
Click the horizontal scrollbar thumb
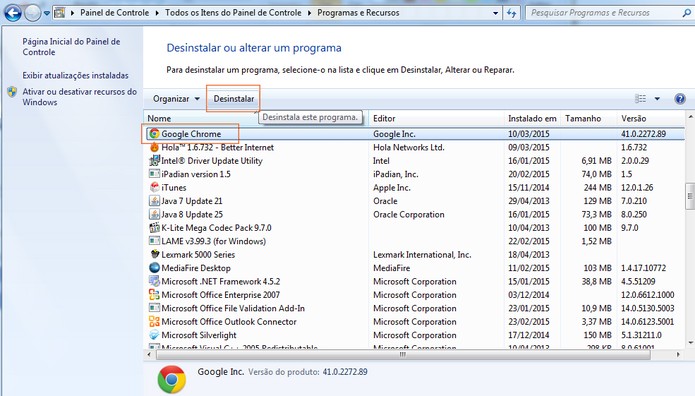(x=403, y=354)
